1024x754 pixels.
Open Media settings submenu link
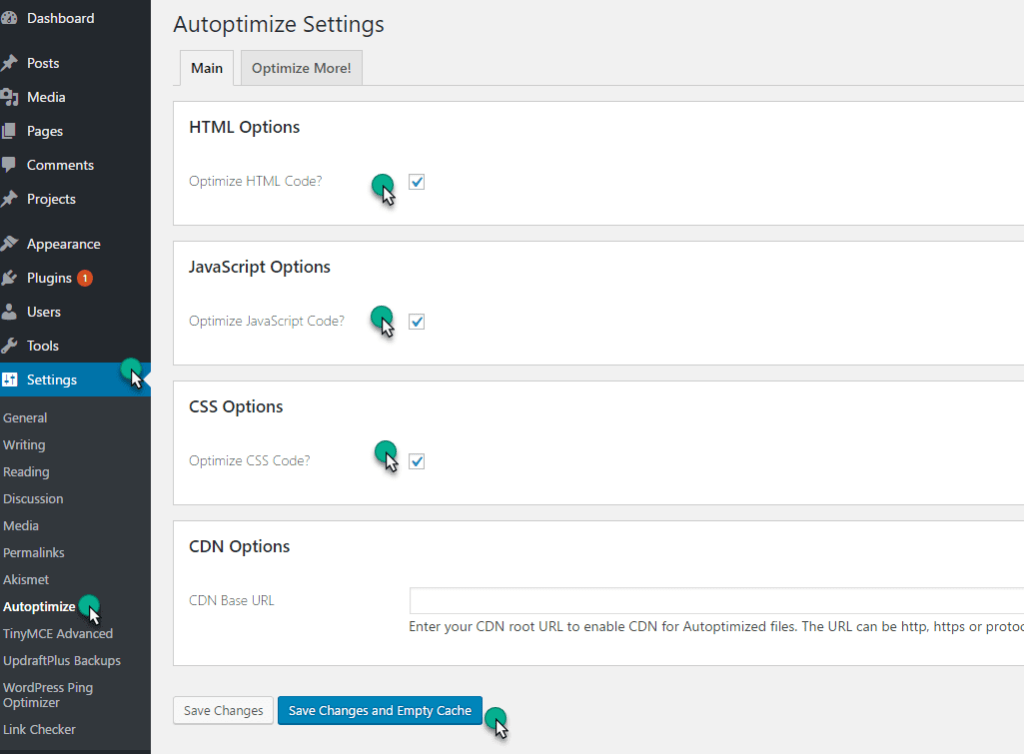21,526
